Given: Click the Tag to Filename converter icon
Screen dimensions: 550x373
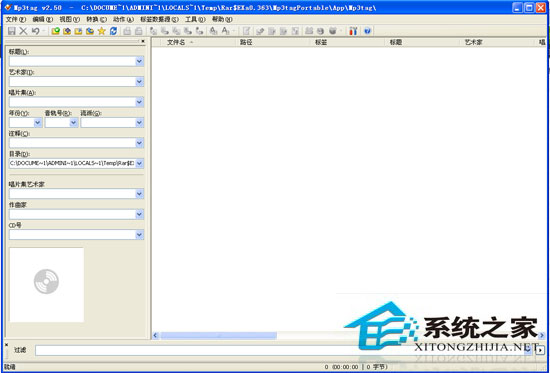Looking at the screenshot, I should click(x=153, y=31).
